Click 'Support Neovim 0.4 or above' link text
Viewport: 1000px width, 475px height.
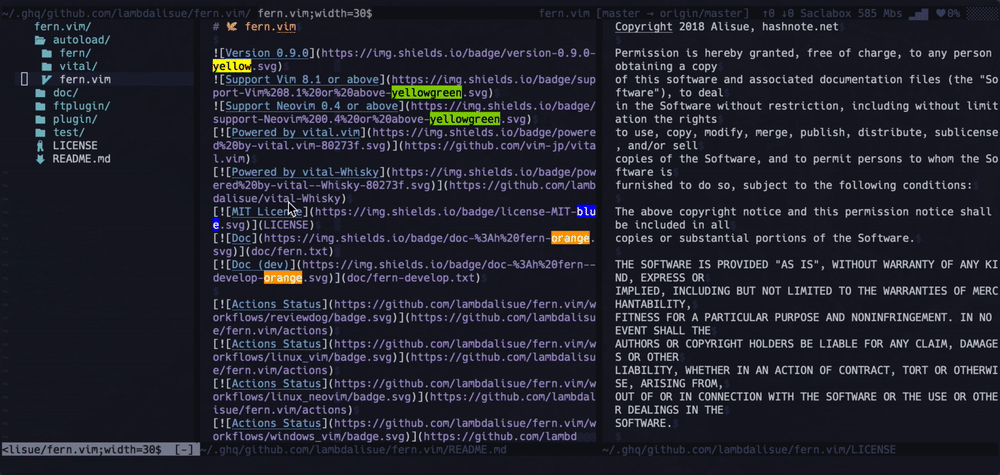tap(312, 106)
